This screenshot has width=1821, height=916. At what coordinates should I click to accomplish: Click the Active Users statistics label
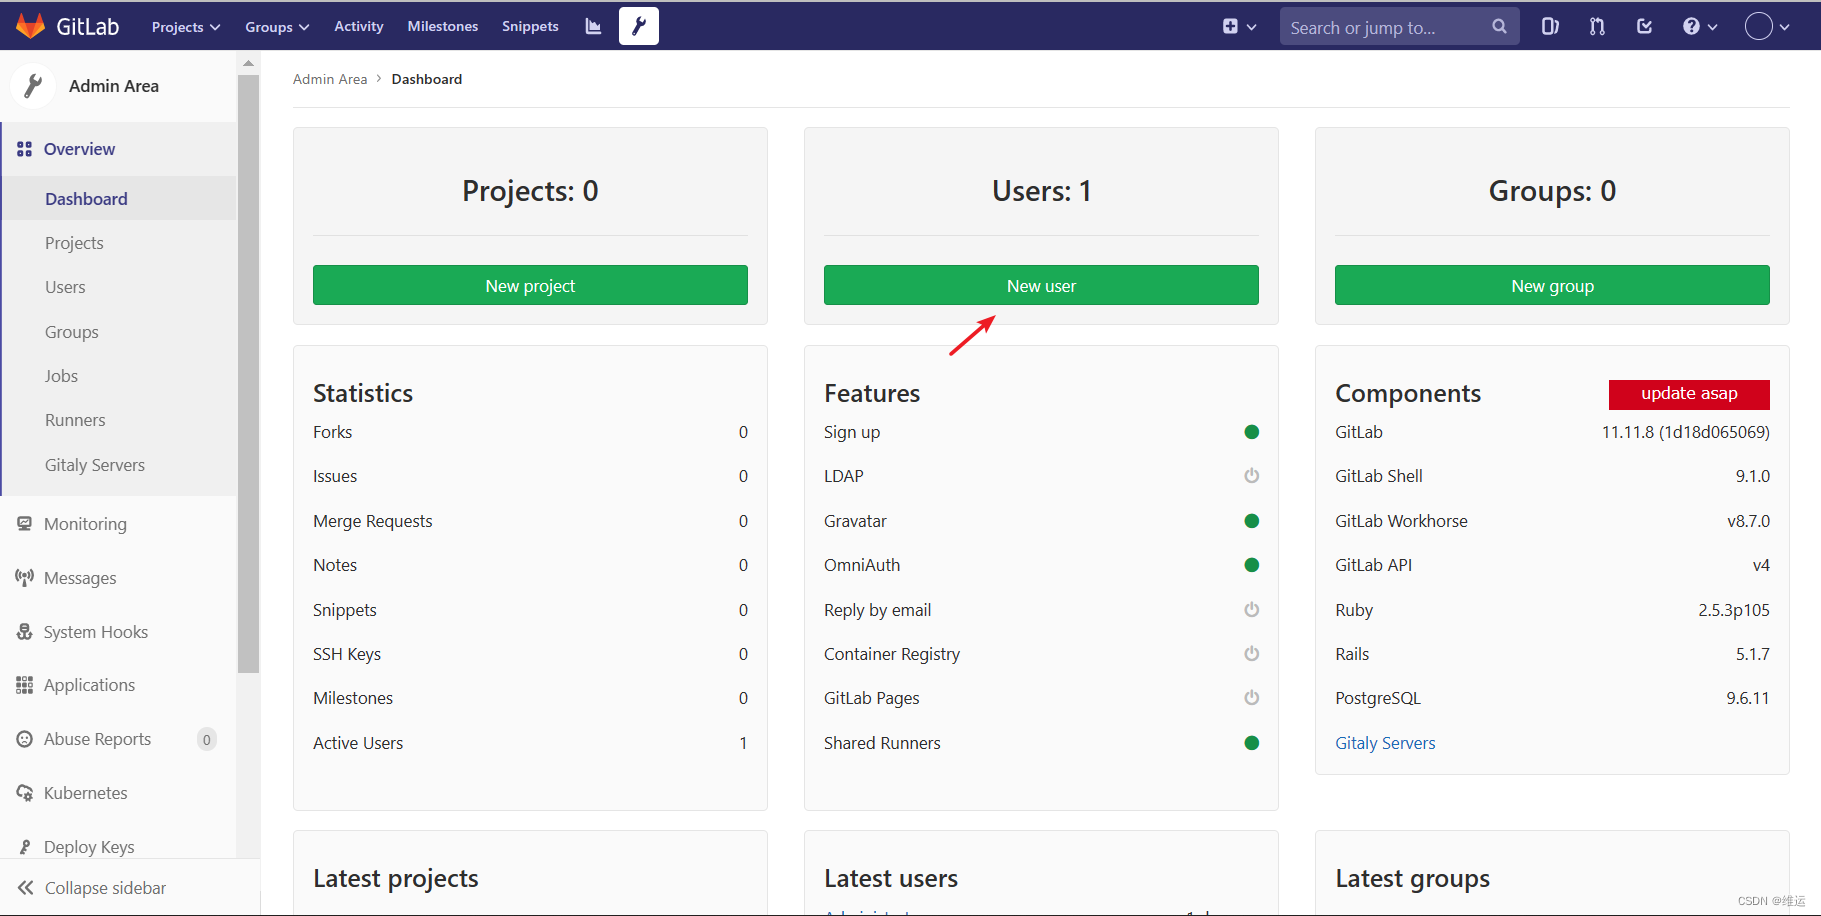coord(358,743)
